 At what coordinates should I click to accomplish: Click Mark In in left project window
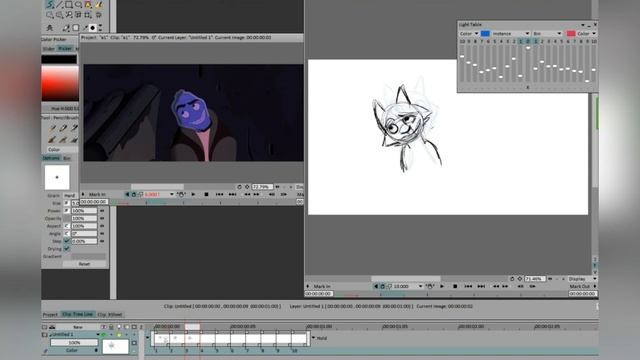[97, 194]
